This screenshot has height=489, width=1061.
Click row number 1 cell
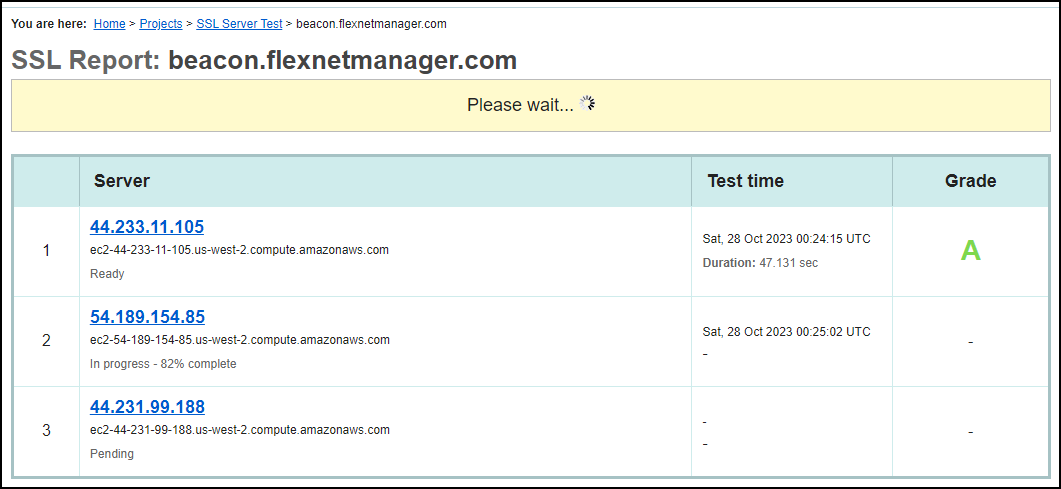click(x=46, y=251)
